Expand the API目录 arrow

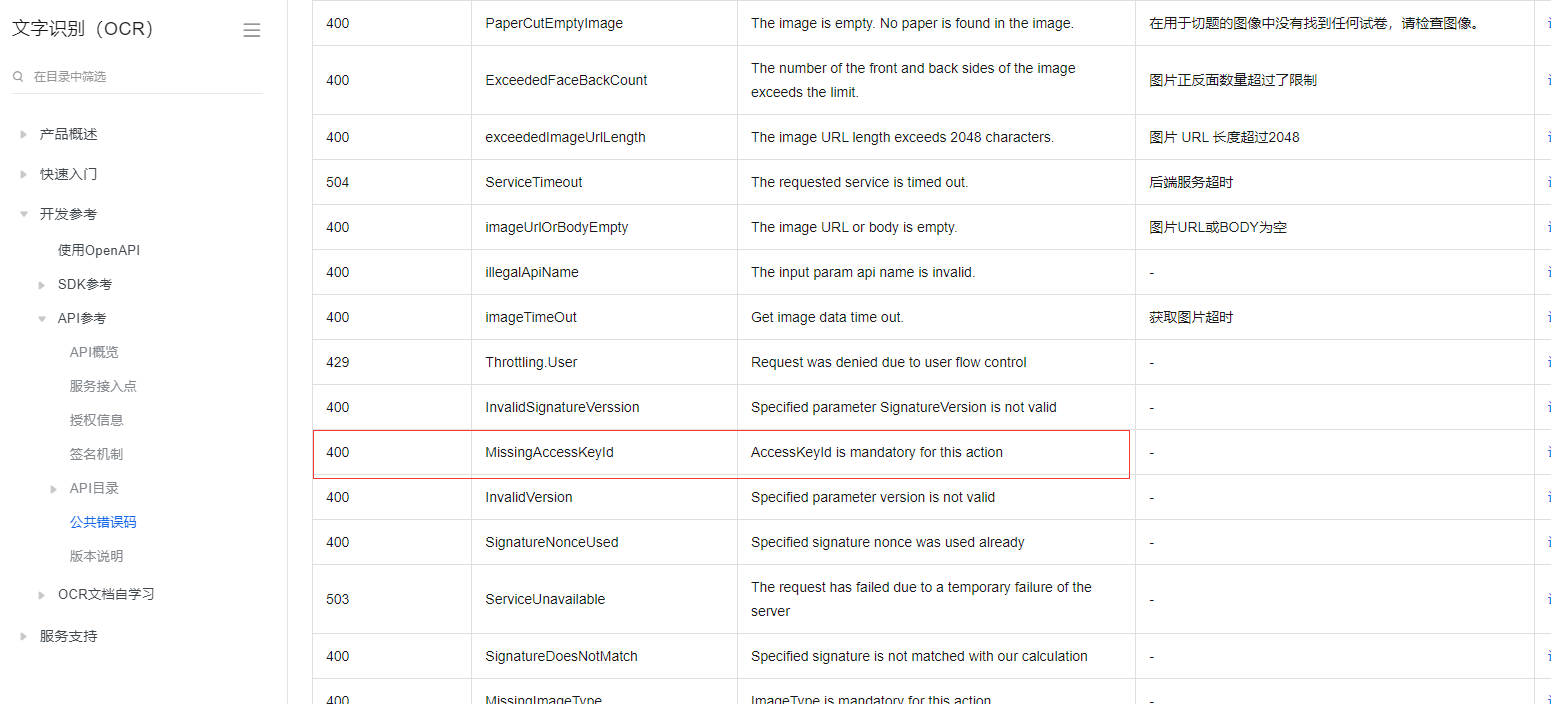coord(54,489)
